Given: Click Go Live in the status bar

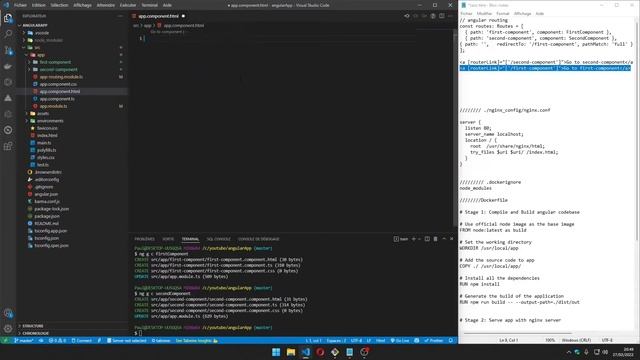Looking at the screenshot, I should point(400,340).
